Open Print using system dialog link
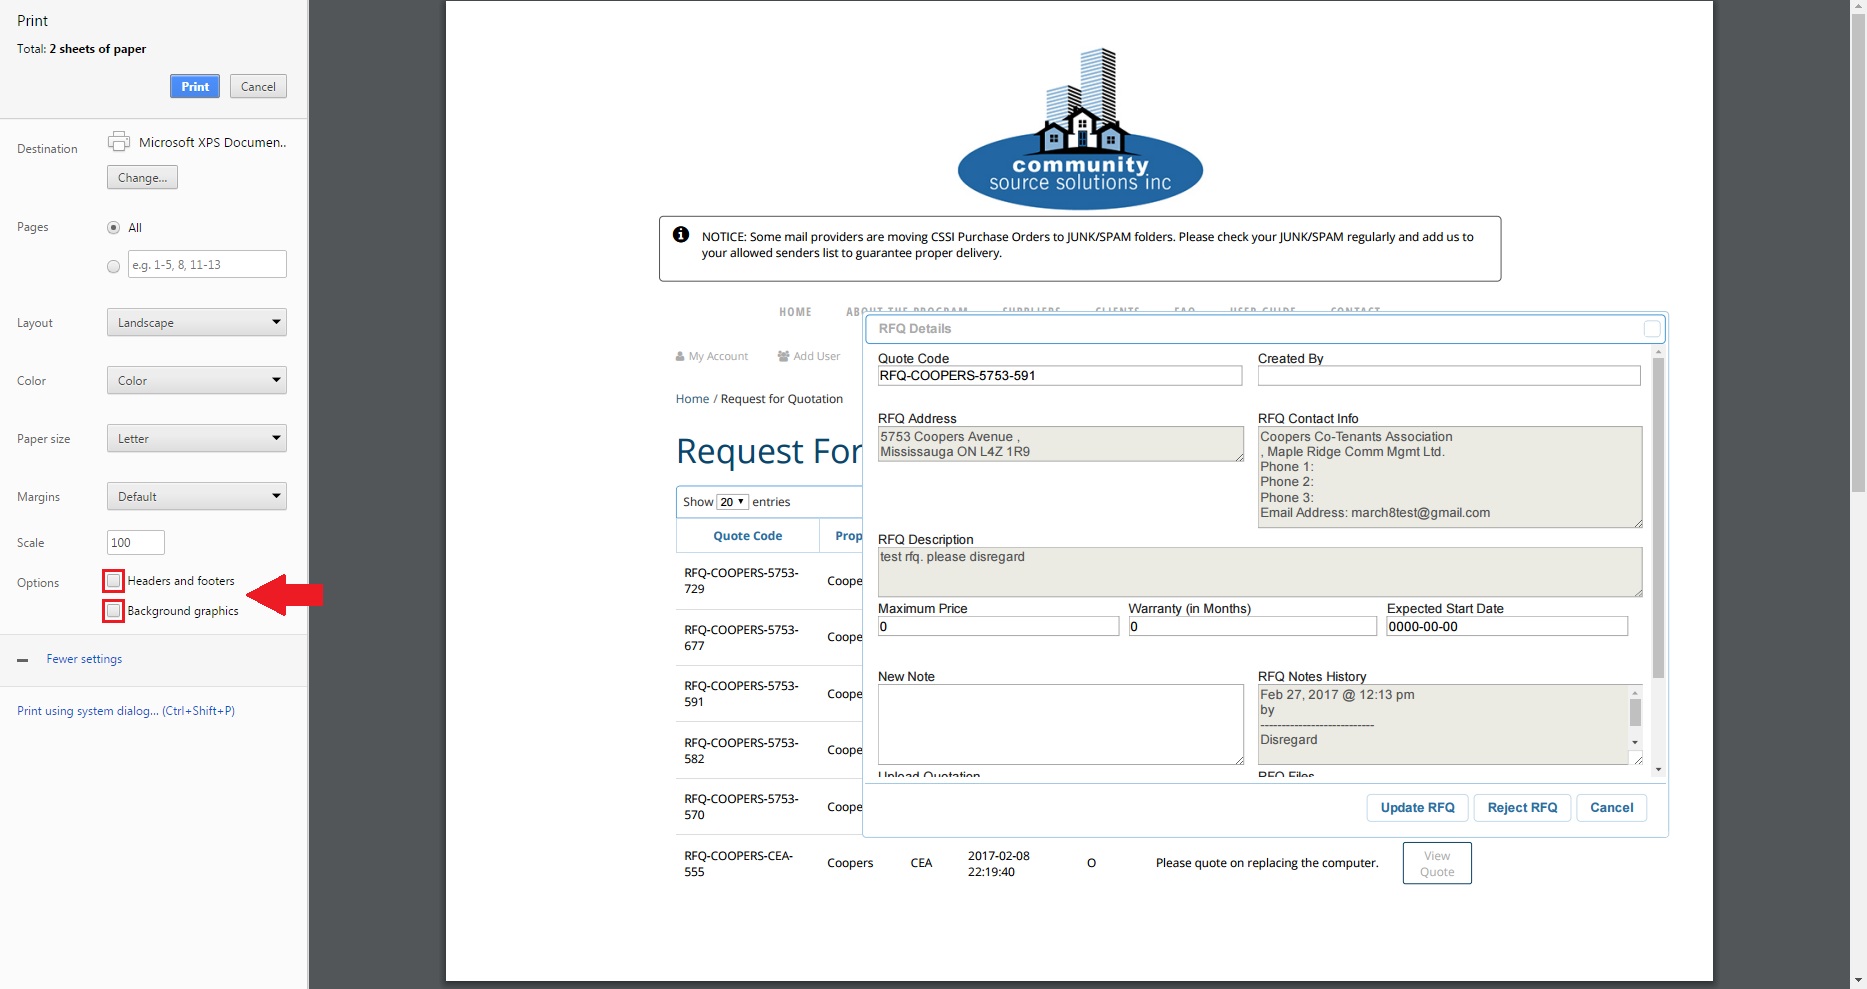1867x989 pixels. 126,711
